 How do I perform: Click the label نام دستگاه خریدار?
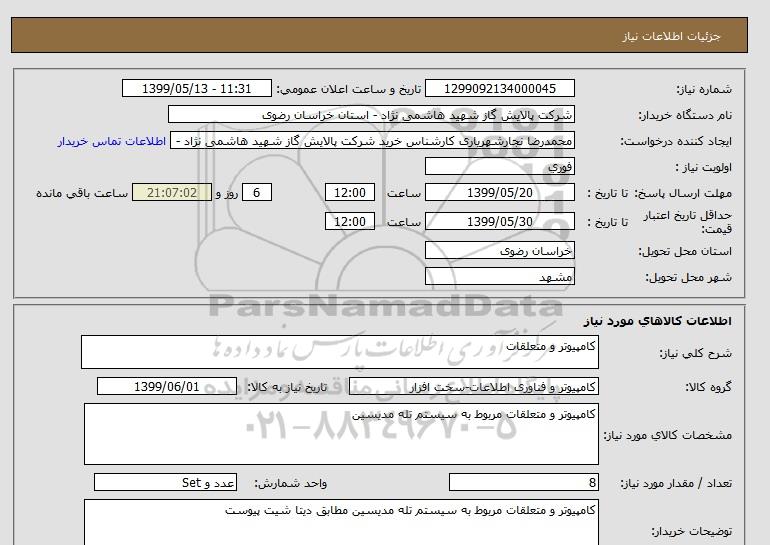click(685, 115)
